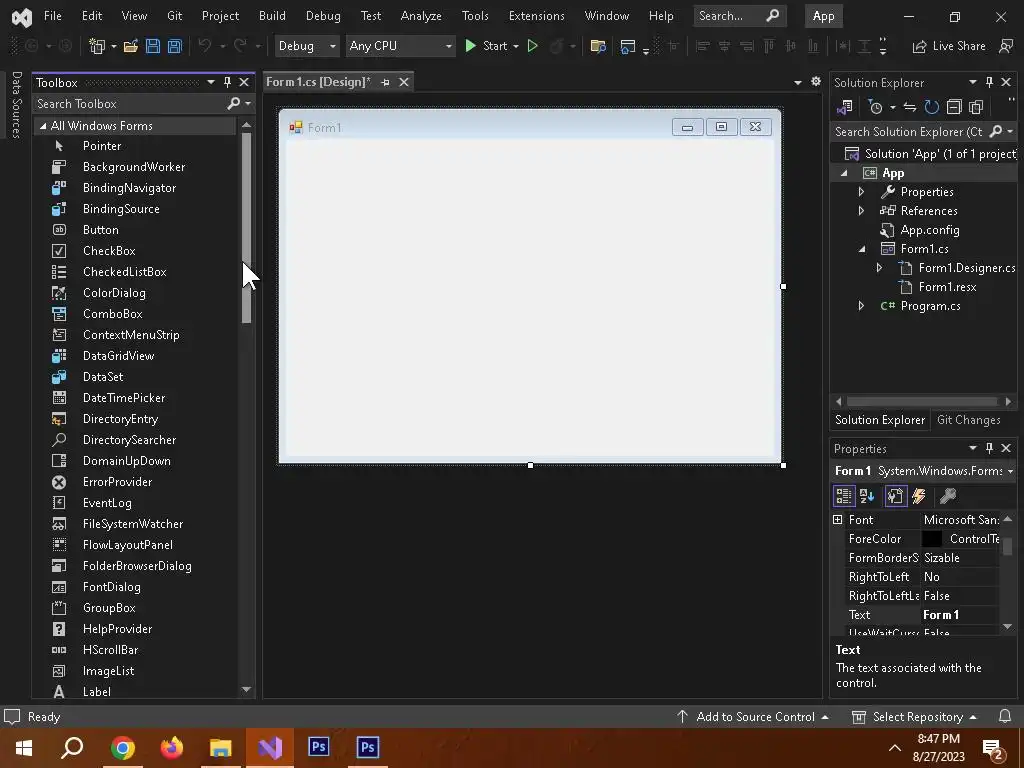Viewport: 1024px width, 768px height.
Task: Click the Events lightning bolt icon
Action: [919, 496]
